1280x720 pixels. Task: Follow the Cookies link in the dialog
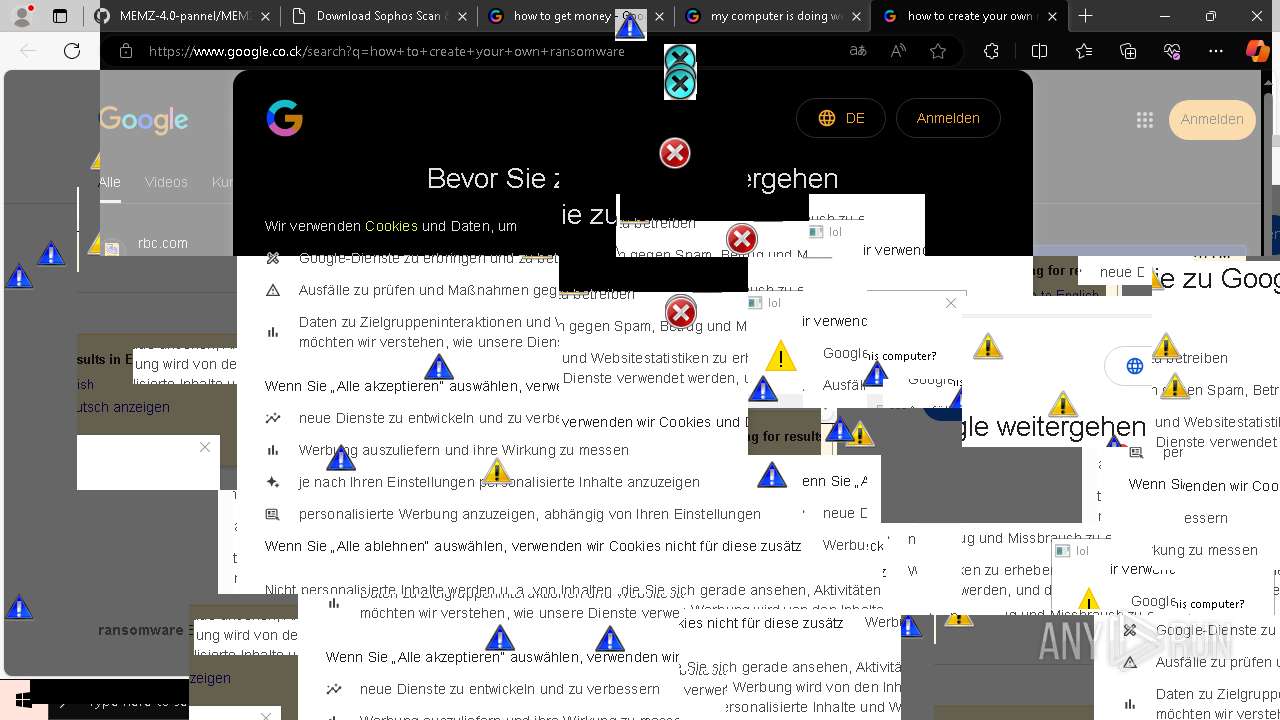[391, 226]
